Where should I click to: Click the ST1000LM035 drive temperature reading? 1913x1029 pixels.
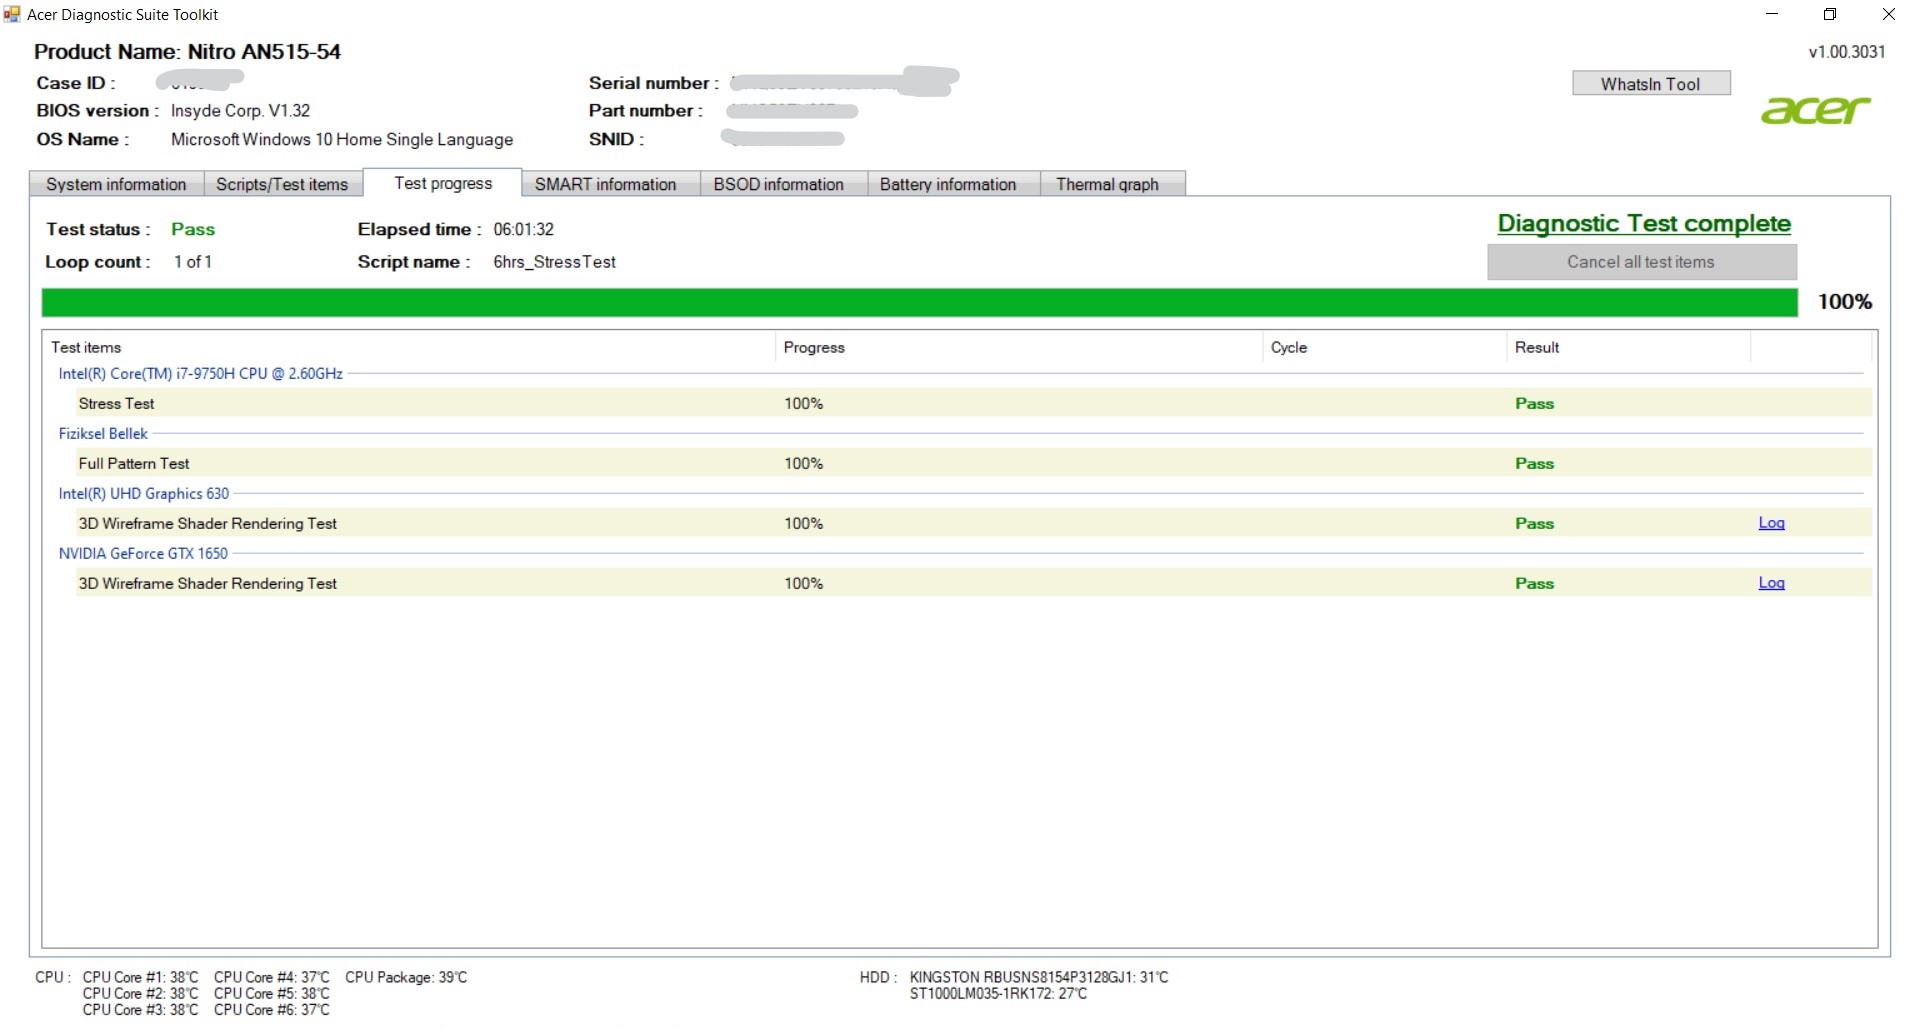coord(998,993)
